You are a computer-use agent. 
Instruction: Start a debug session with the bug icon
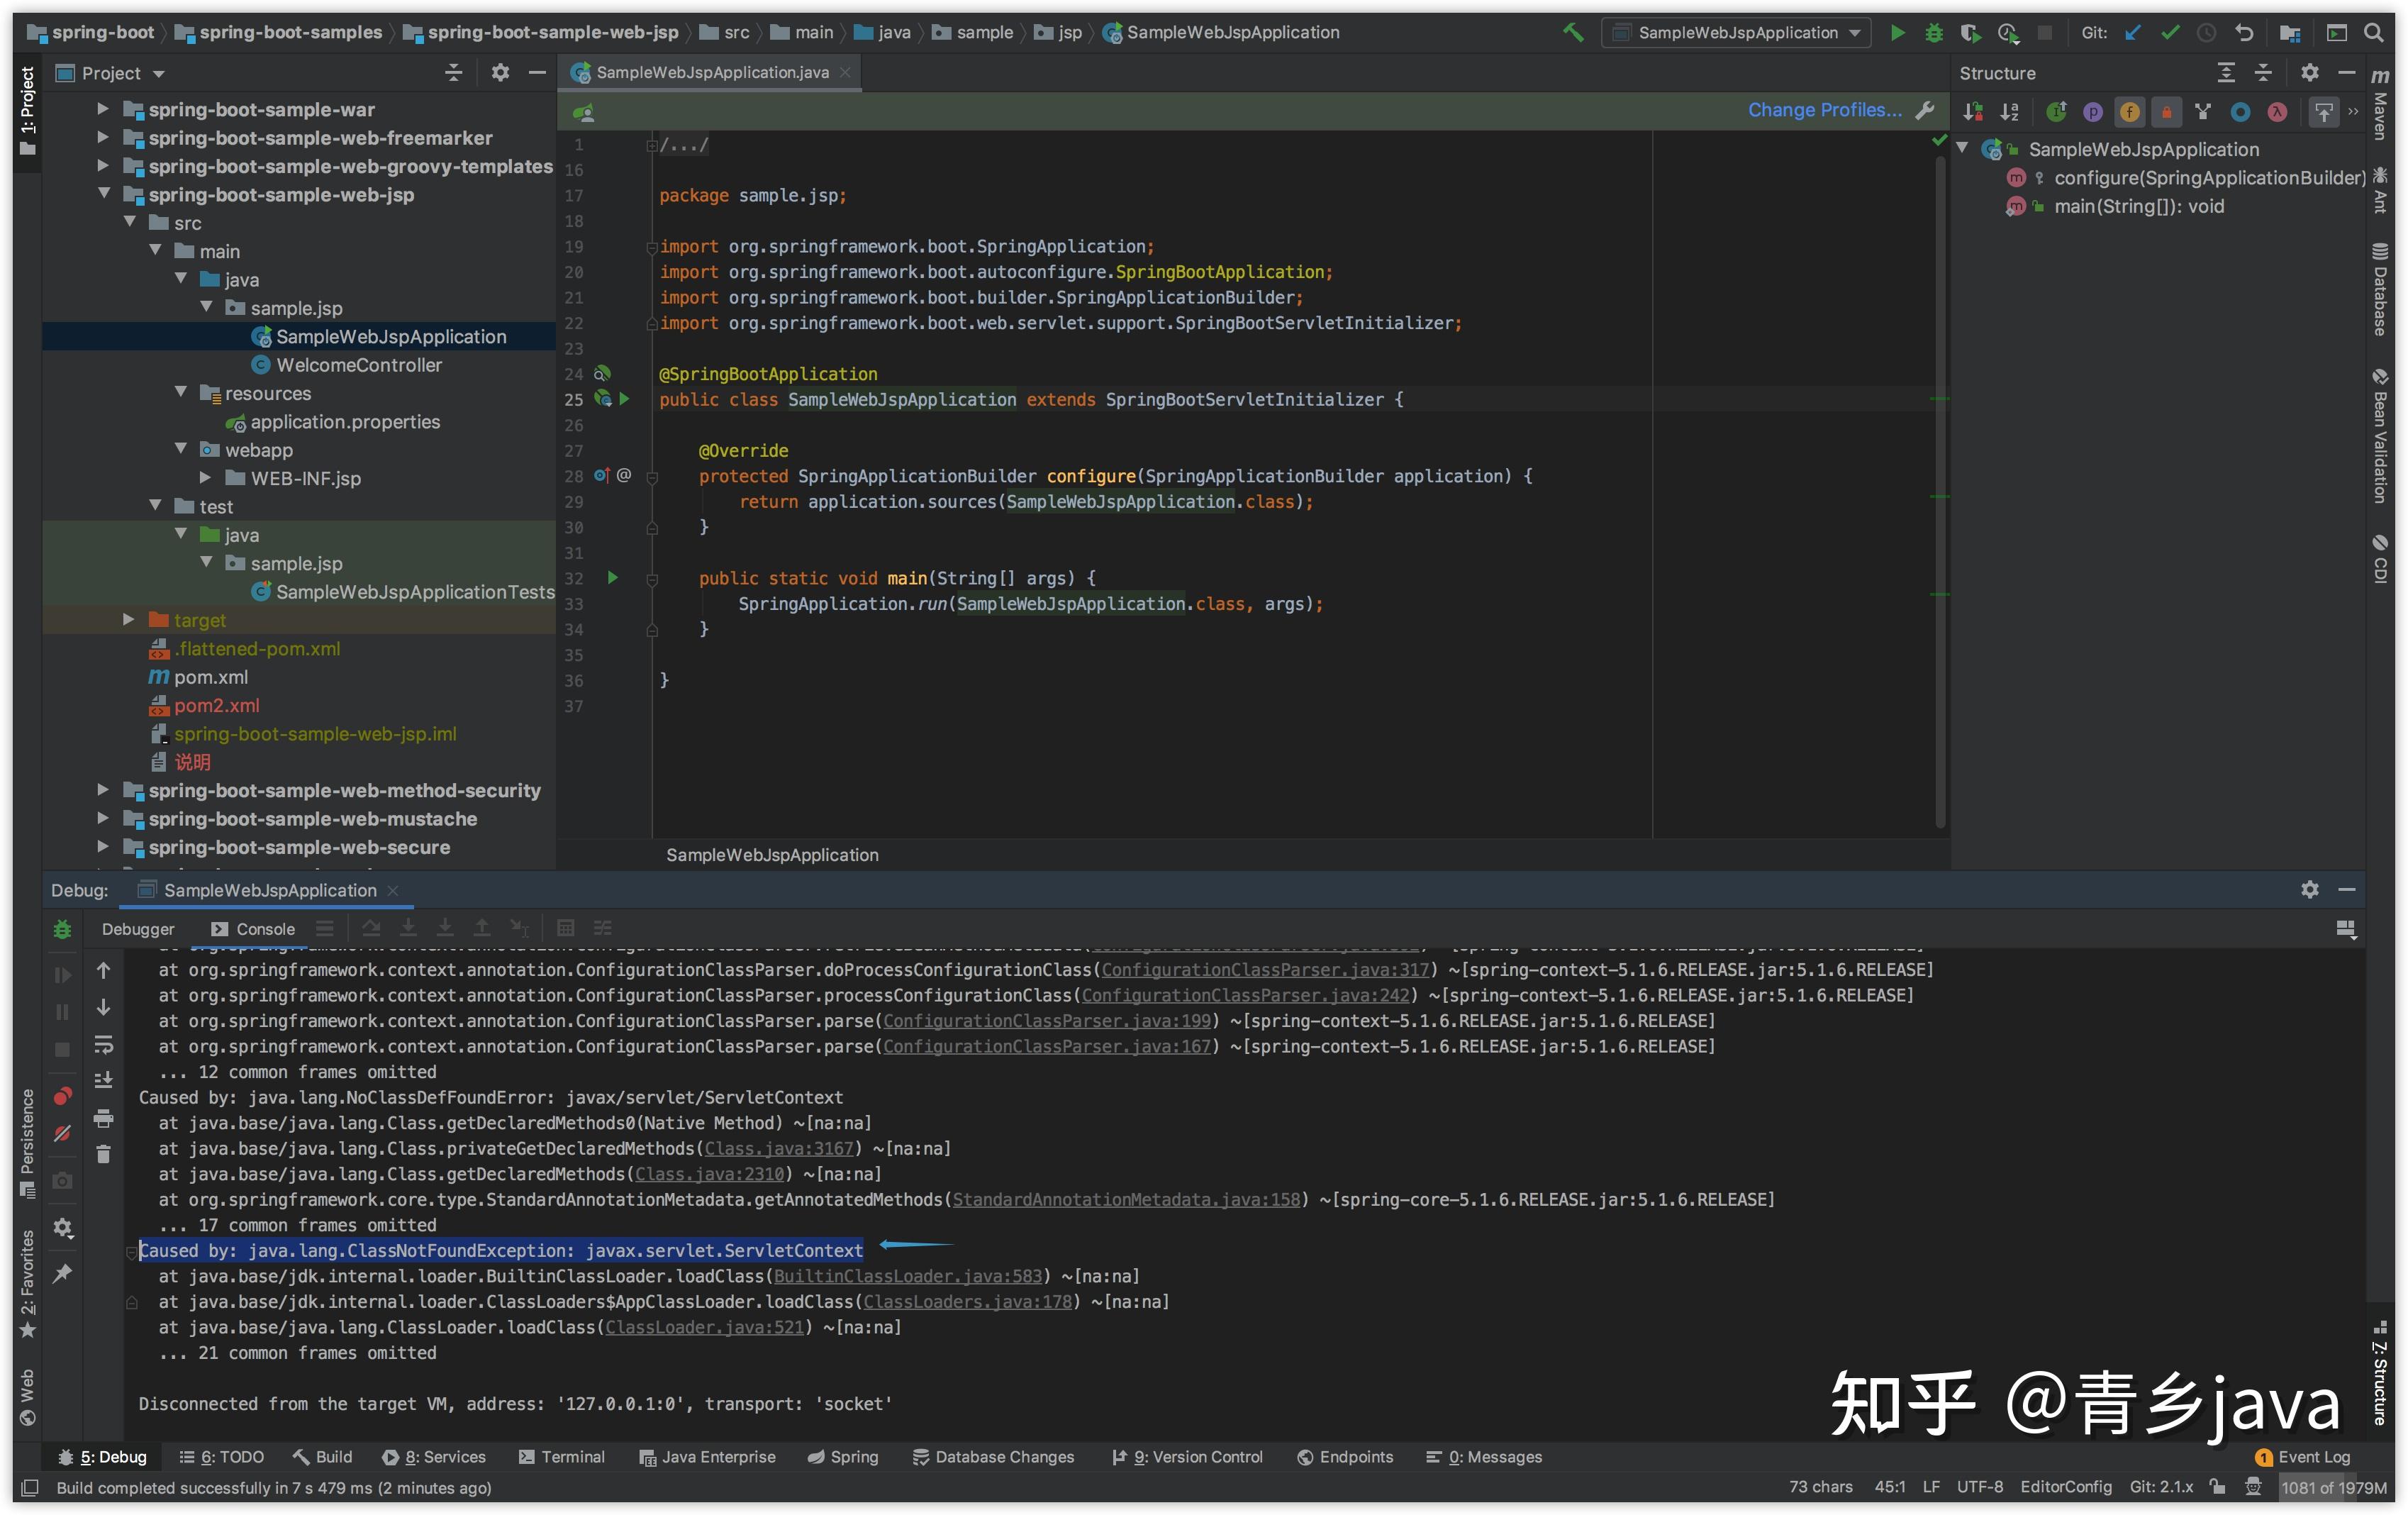pos(1933,32)
